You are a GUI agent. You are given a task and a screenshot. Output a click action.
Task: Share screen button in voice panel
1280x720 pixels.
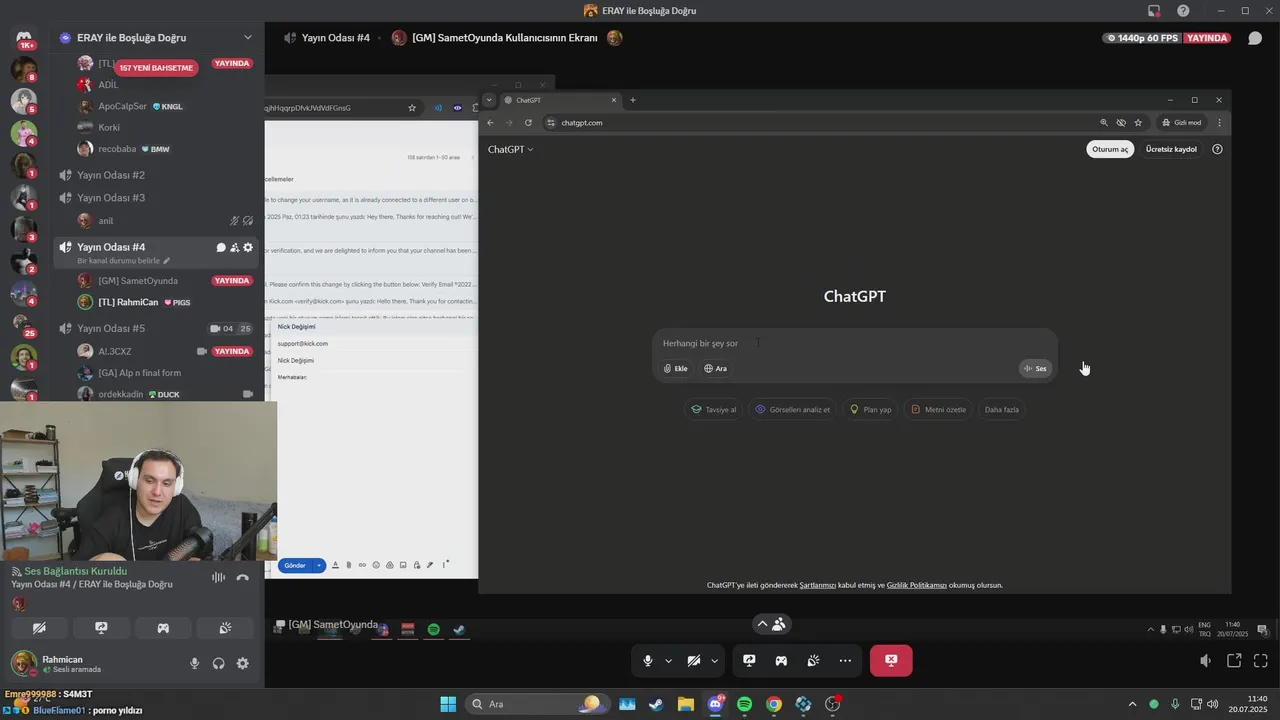pos(101,628)
